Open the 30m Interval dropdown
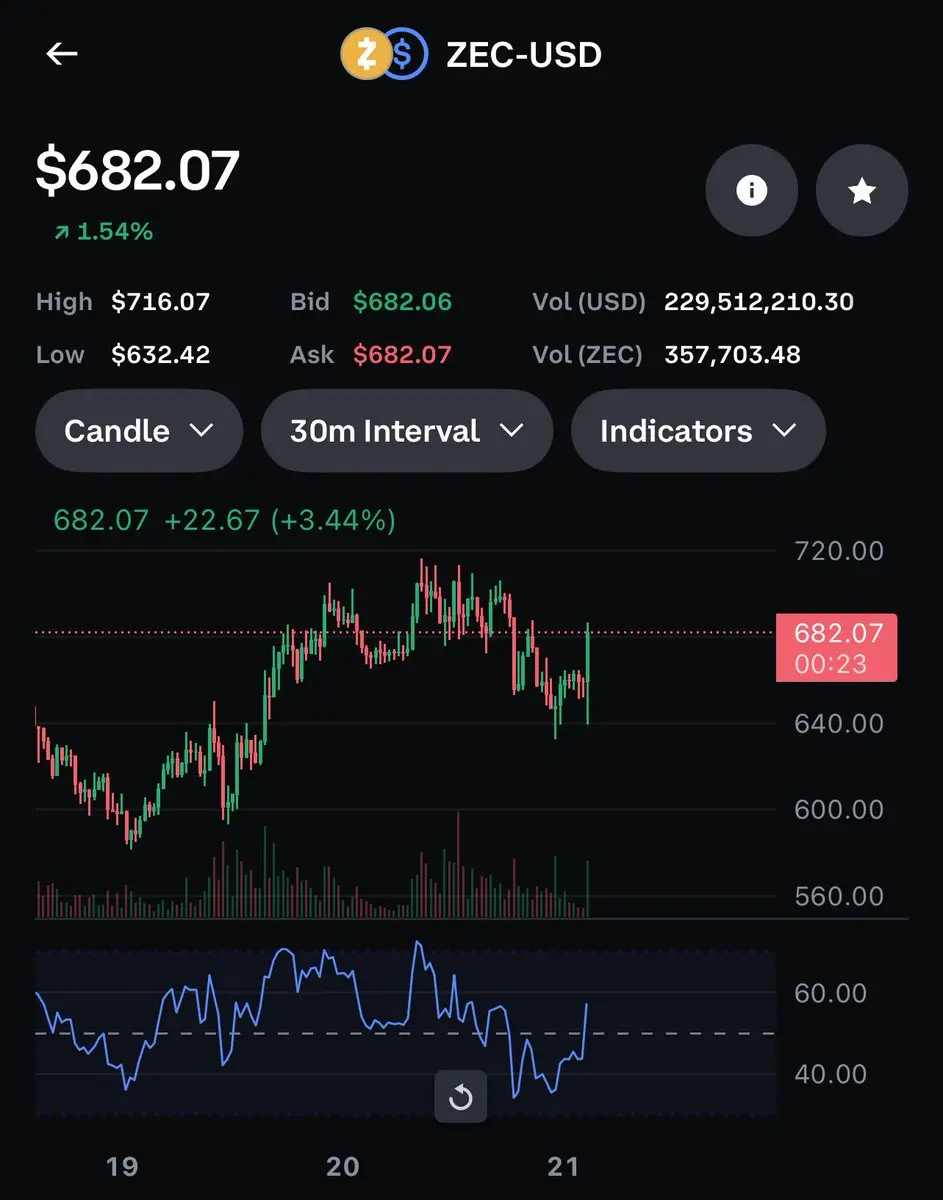The height and width of the screenshot is (1200, 943). [x=407, y=431]
